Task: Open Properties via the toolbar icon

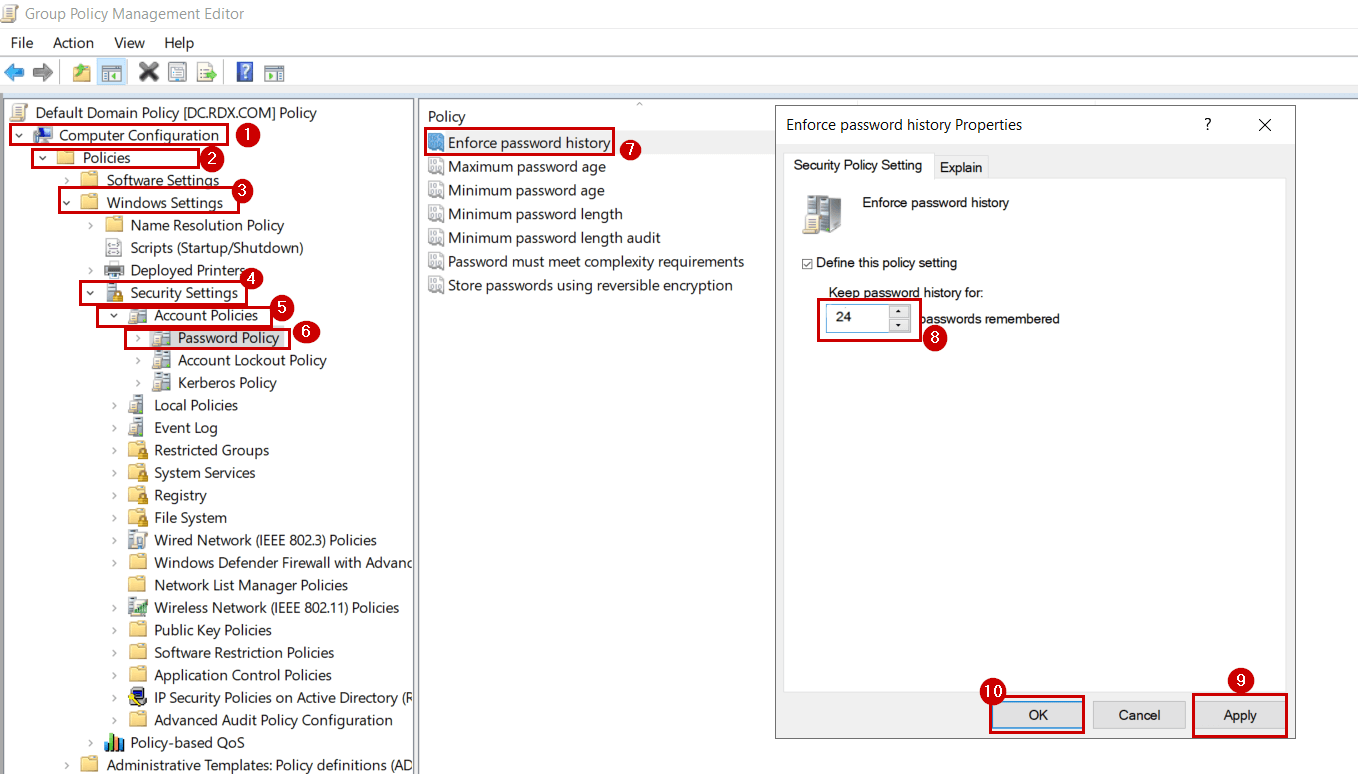Action: [x=177, y=71]
